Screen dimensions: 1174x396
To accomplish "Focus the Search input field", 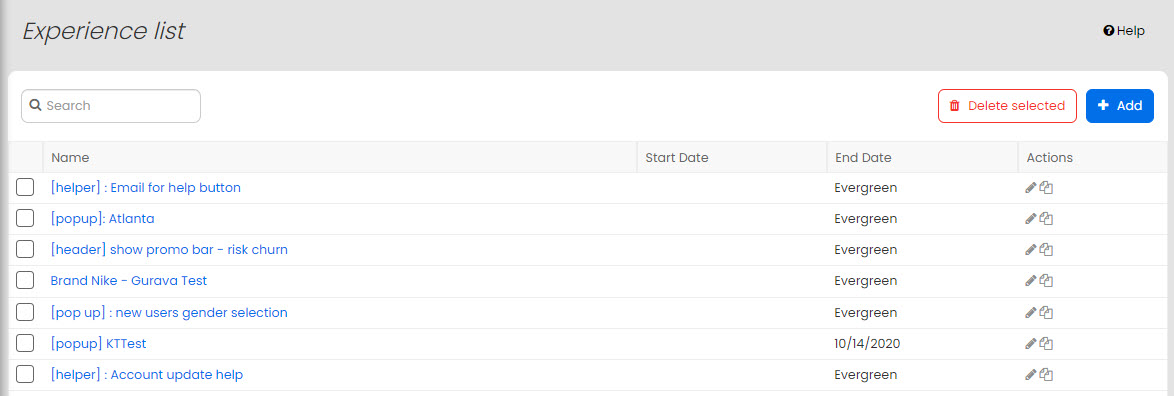I will pyautogui.click(x=111, y=106).
